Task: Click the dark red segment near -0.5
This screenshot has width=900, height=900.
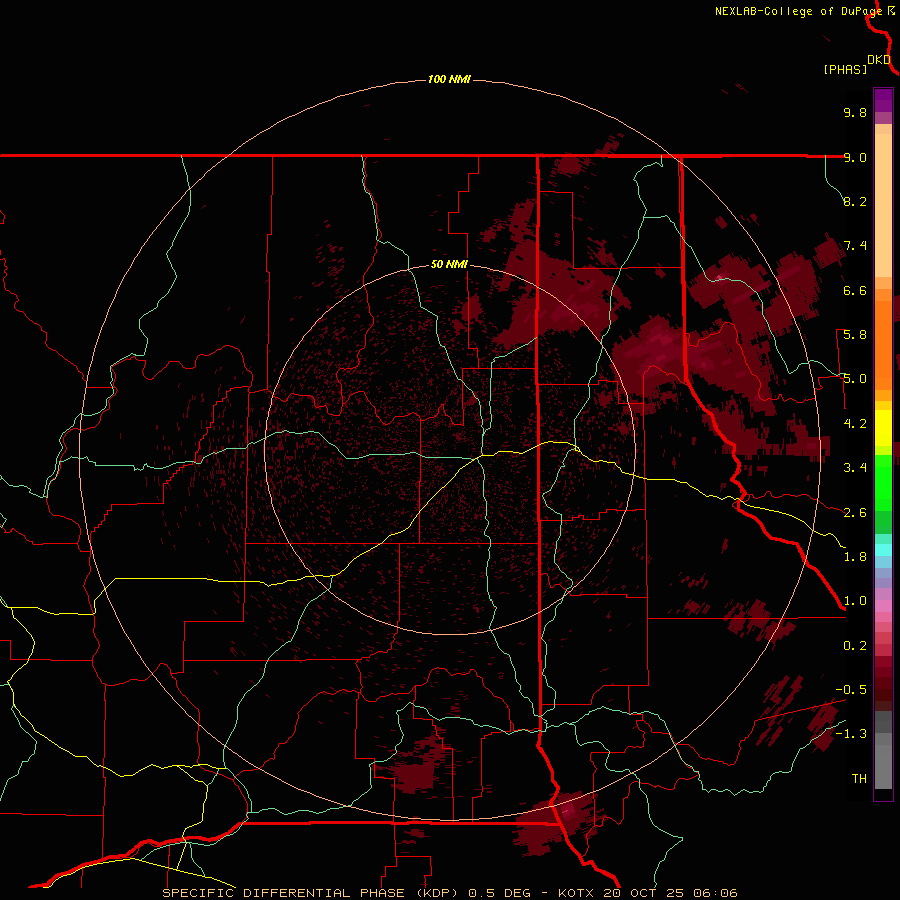Action: [883, 689]
